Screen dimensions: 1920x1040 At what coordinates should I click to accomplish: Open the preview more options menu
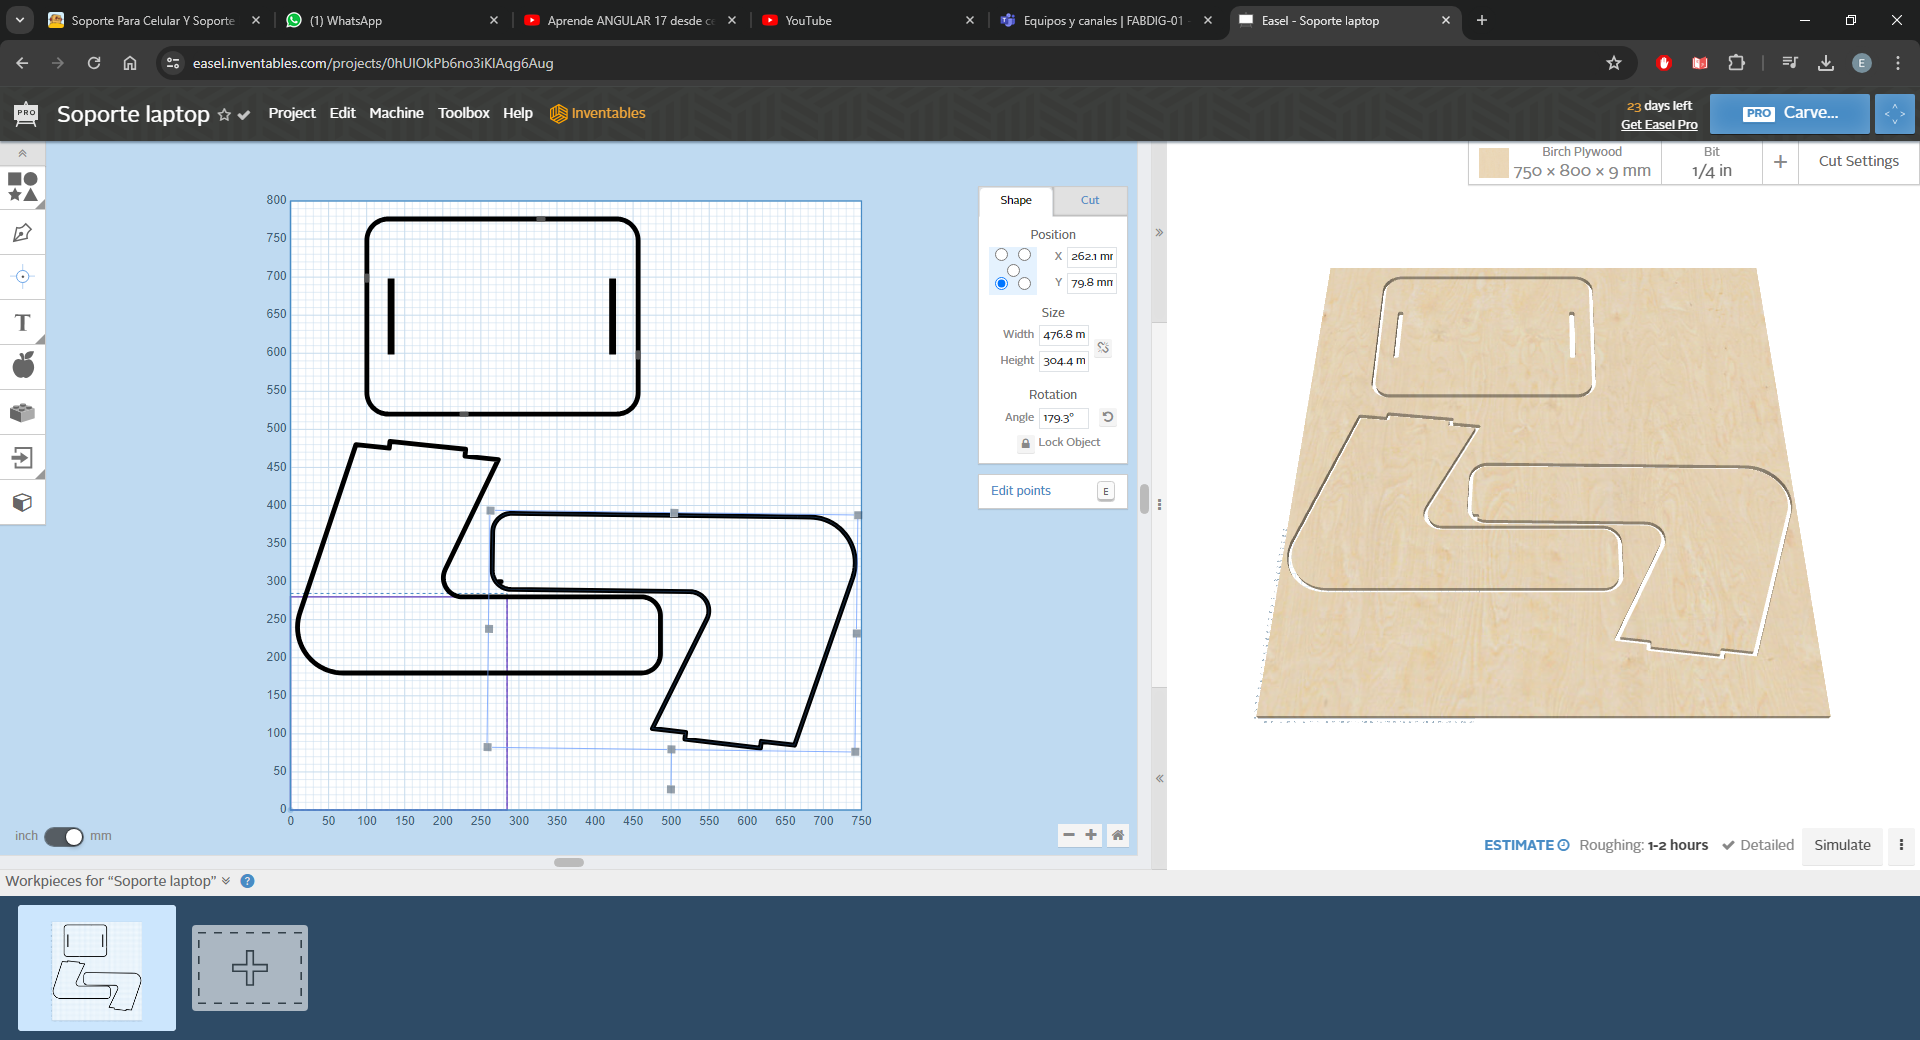(1901, 845)
